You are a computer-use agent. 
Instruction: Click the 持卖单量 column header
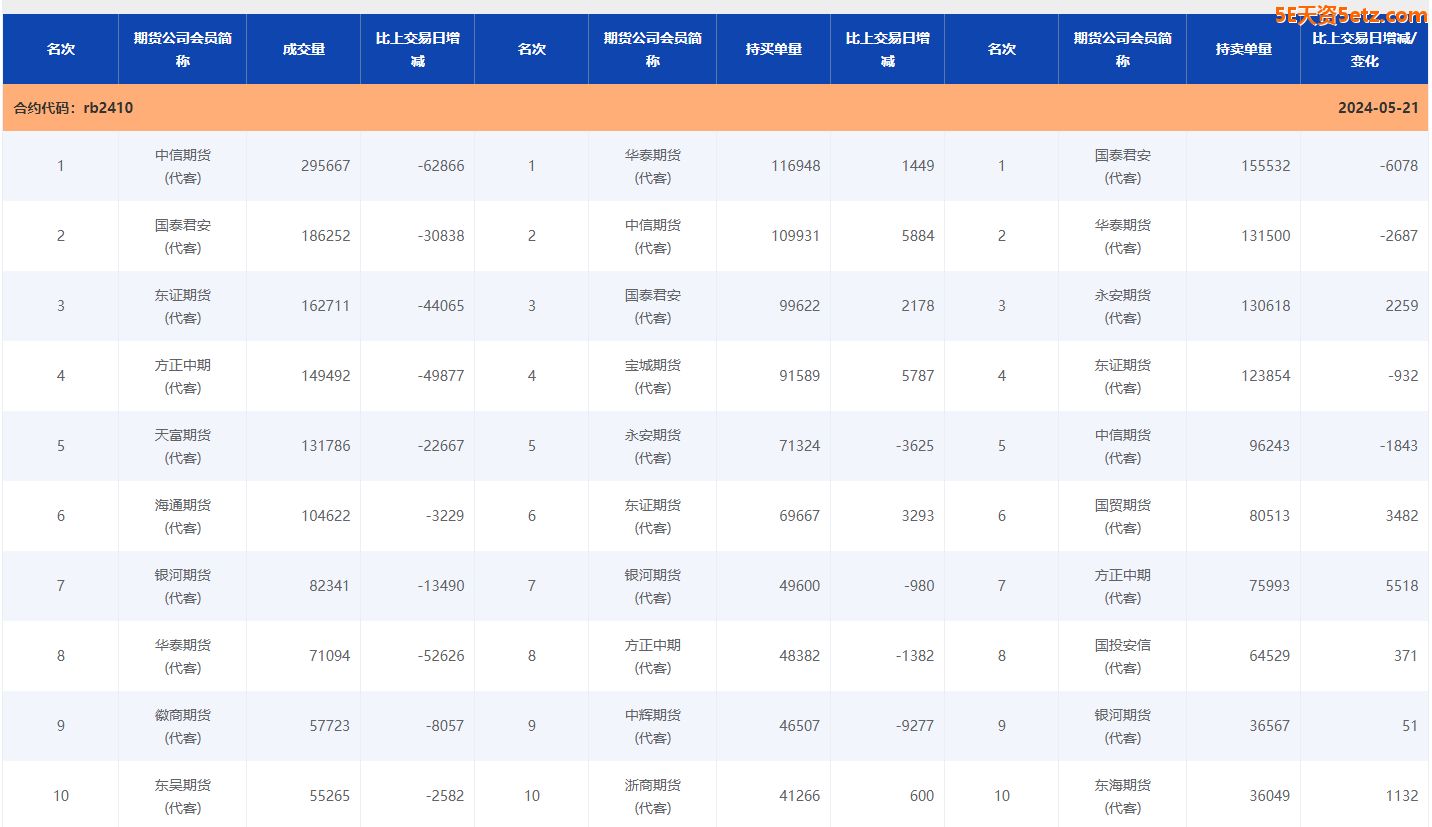pyautogui.click(x=1243, y=49)
